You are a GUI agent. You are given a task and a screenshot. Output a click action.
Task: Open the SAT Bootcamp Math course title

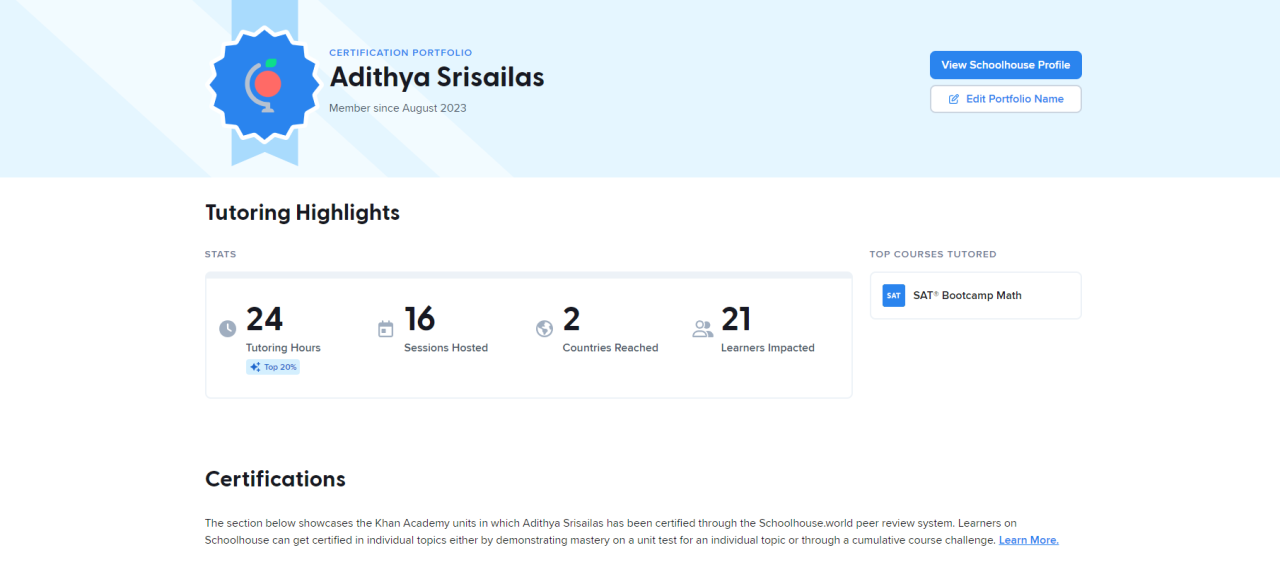967,296
